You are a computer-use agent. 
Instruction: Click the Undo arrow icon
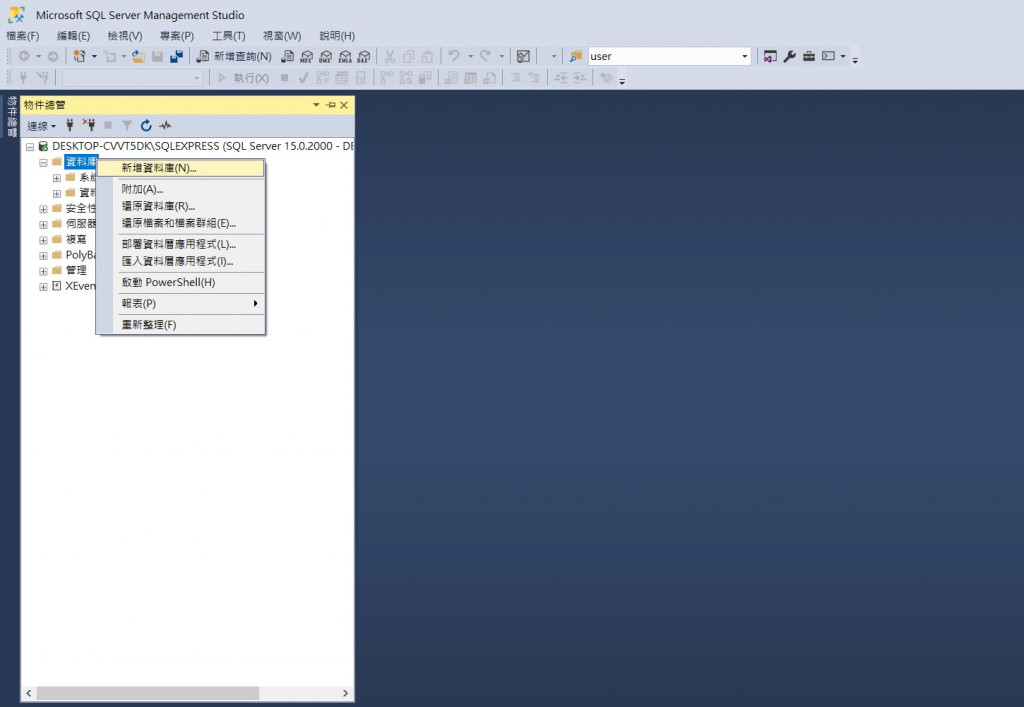[454, 57]
